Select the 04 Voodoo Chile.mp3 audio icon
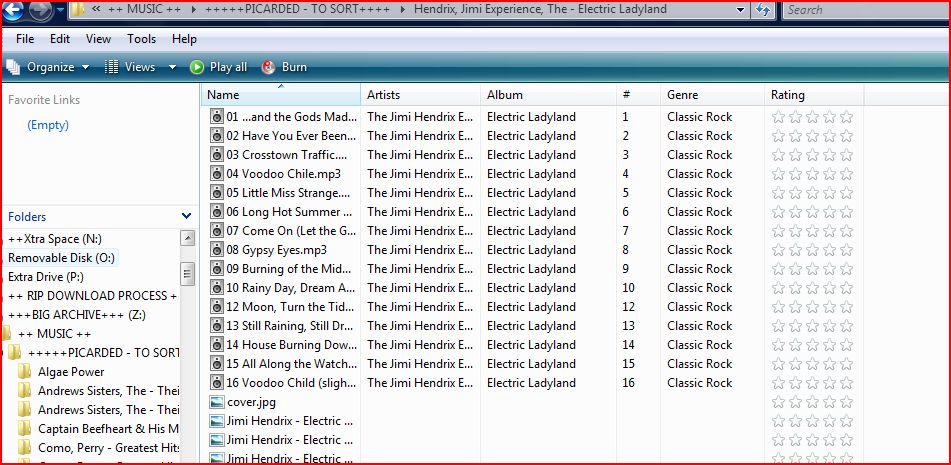 [217, 174]
